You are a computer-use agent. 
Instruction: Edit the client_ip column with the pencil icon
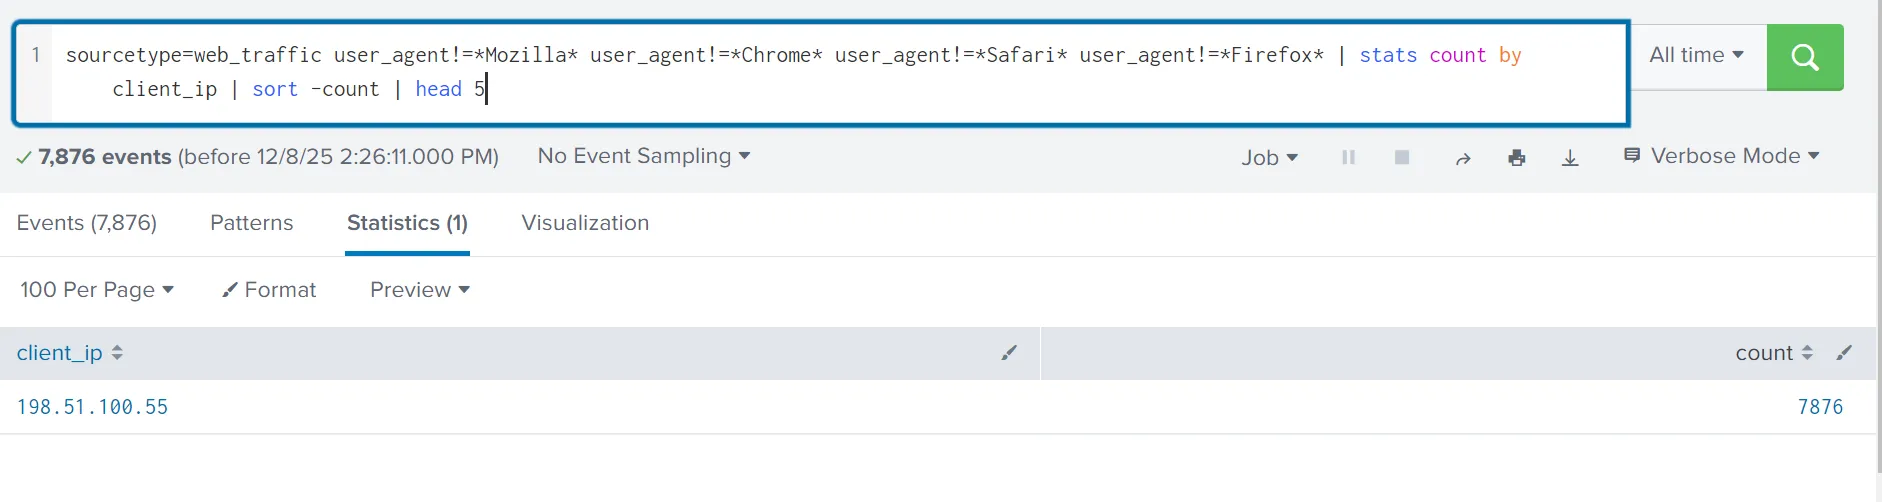coord(1009,352)
